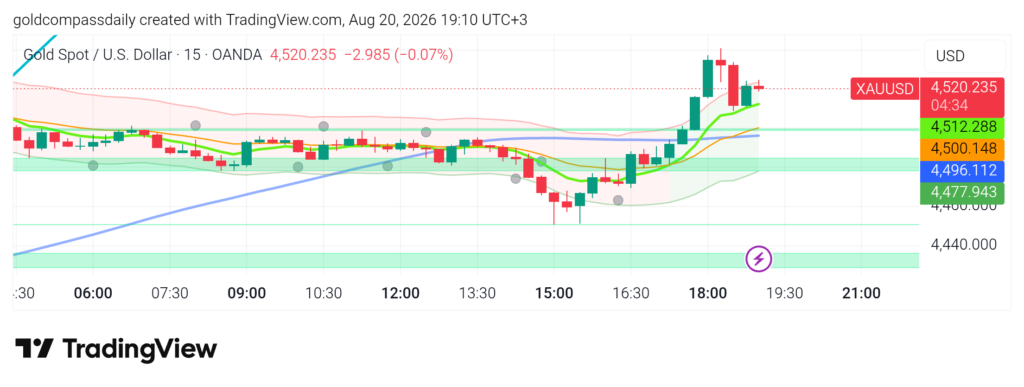Viewport: 1024px width, 387px height.
Task: Open the USD currency selector
Action: [x=964, y=56]
